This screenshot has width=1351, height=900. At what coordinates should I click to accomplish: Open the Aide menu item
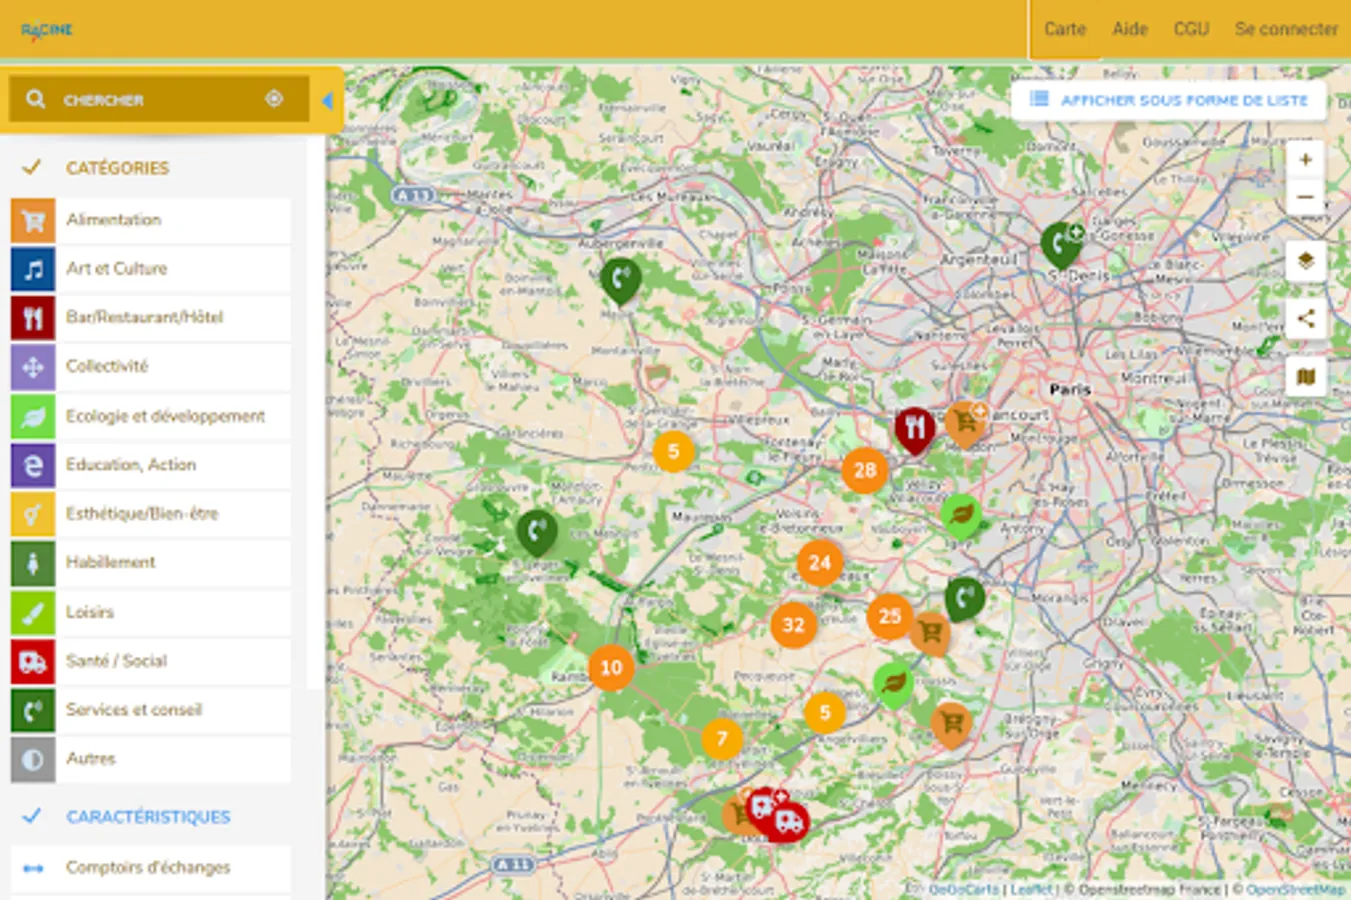[x=1130, y=29]
